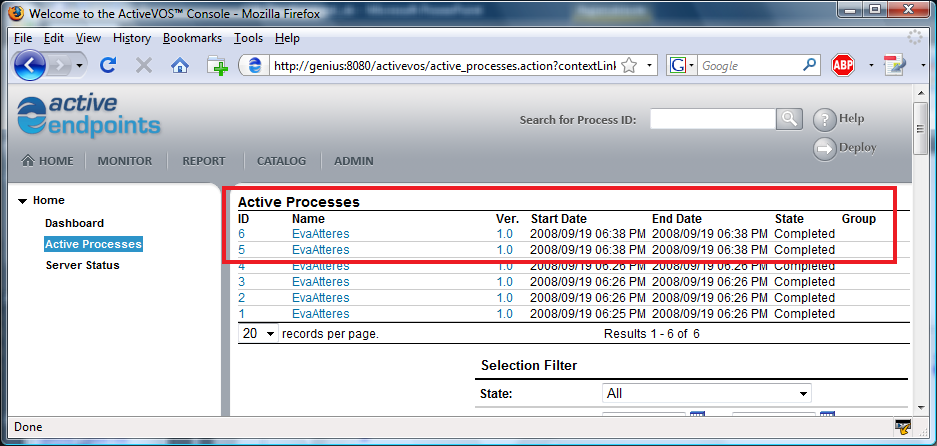Open the CATALOG navigation tab
Viewport: 937px width, 446px height.
coord(281,161)
